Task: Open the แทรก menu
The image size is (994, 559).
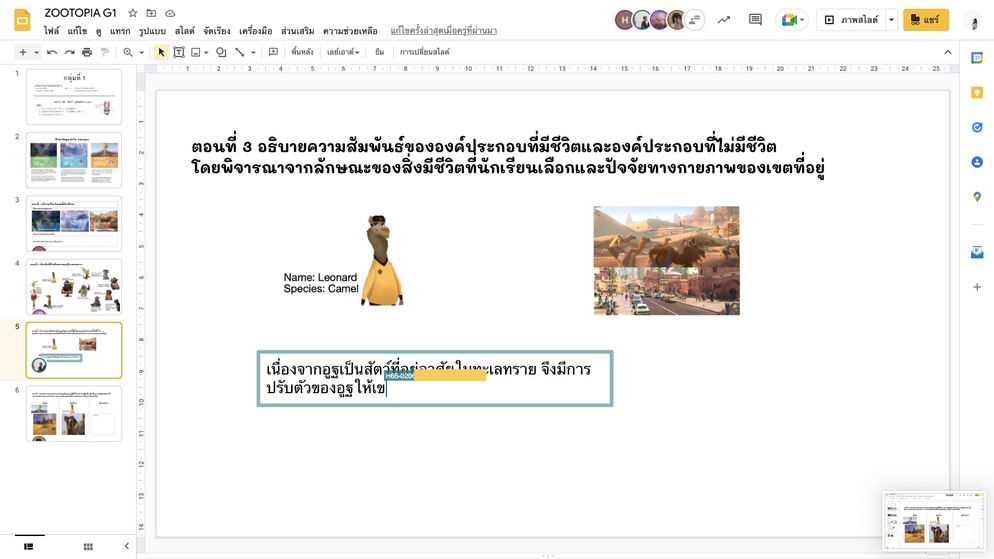Action: [x=120, y=30]
